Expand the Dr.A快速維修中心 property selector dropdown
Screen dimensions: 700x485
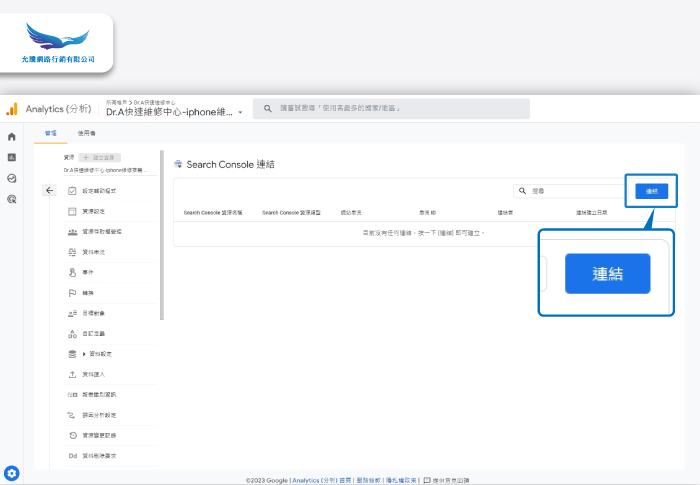point(240,112)
